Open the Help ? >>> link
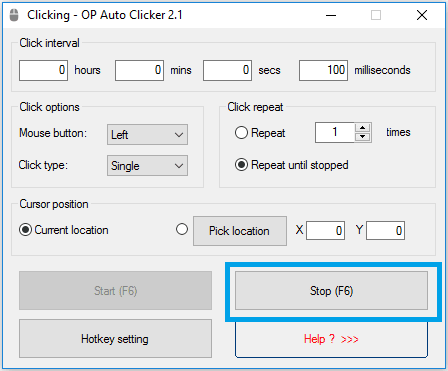 (x=331, y=339)
